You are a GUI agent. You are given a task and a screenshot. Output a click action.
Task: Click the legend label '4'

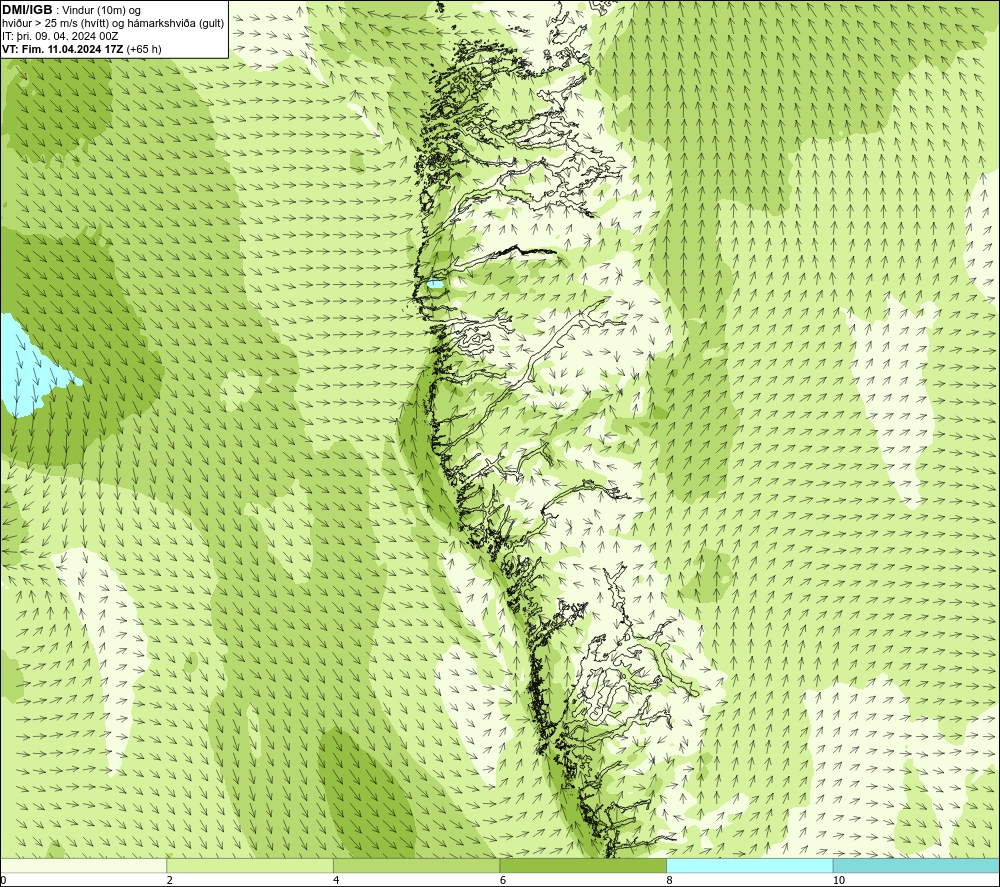pos(336,880)
